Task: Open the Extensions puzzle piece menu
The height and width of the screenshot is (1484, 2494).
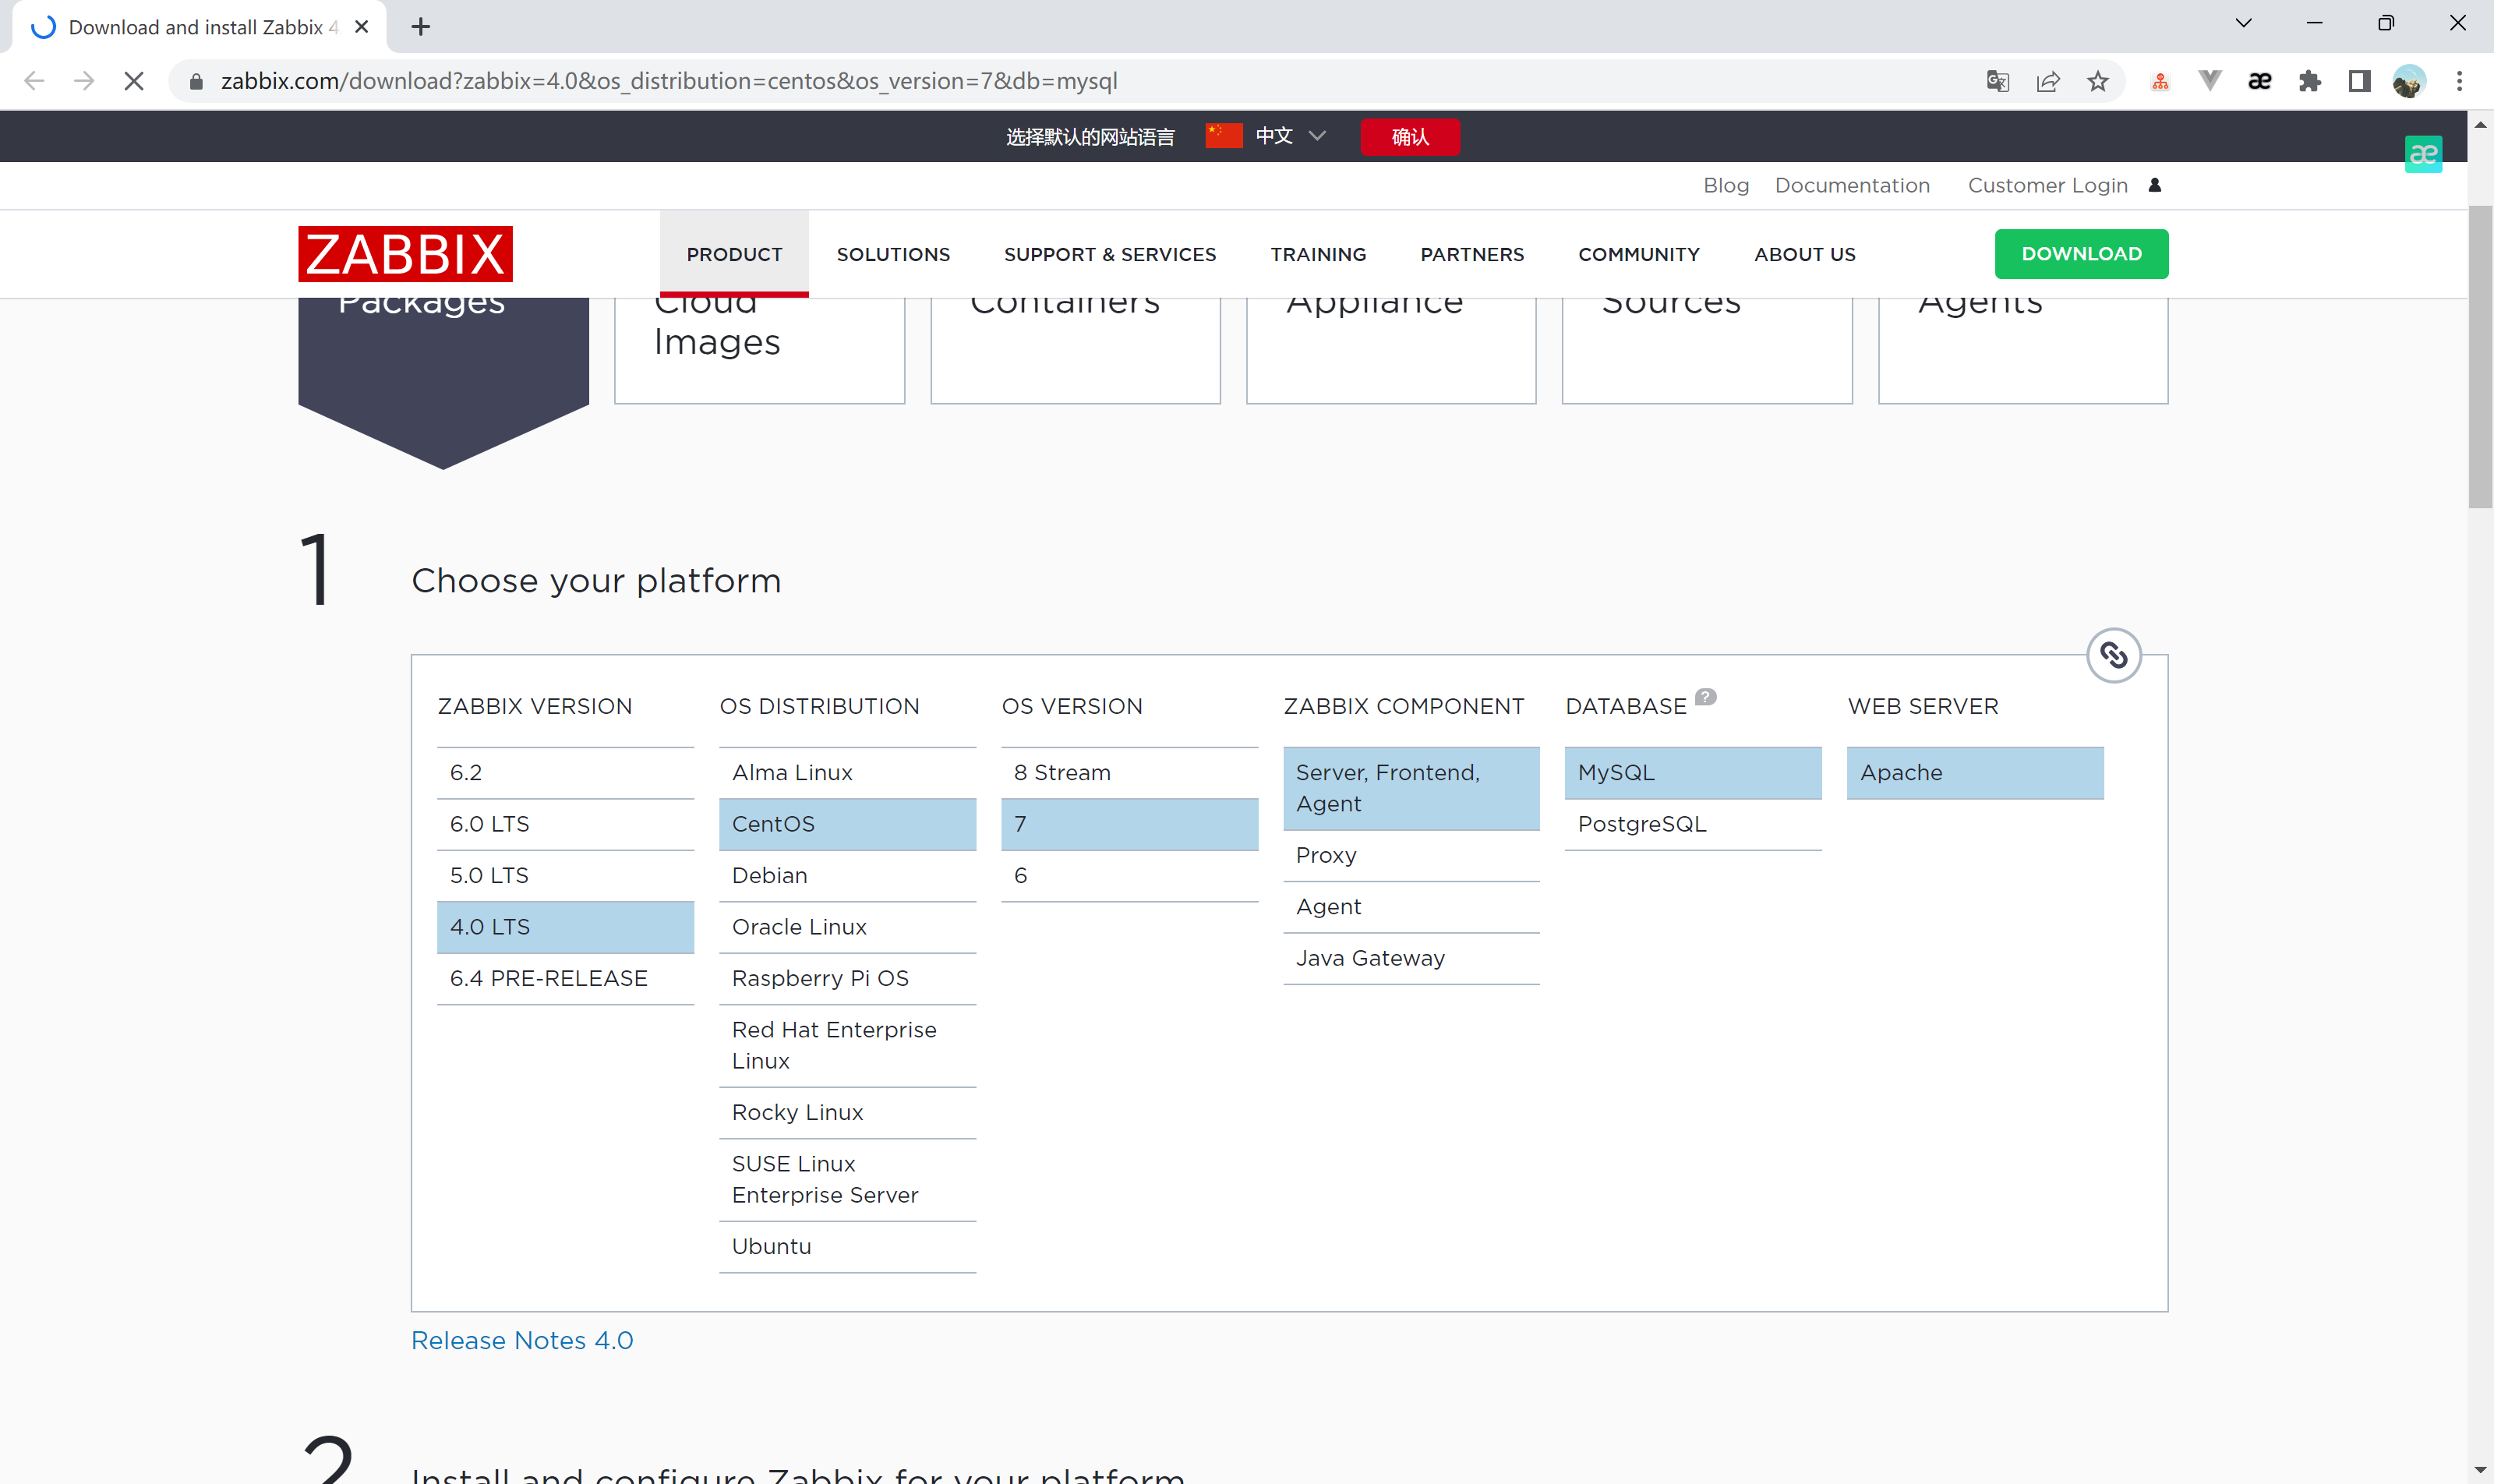Action: pyautogui.click(x=2310, y=81)
